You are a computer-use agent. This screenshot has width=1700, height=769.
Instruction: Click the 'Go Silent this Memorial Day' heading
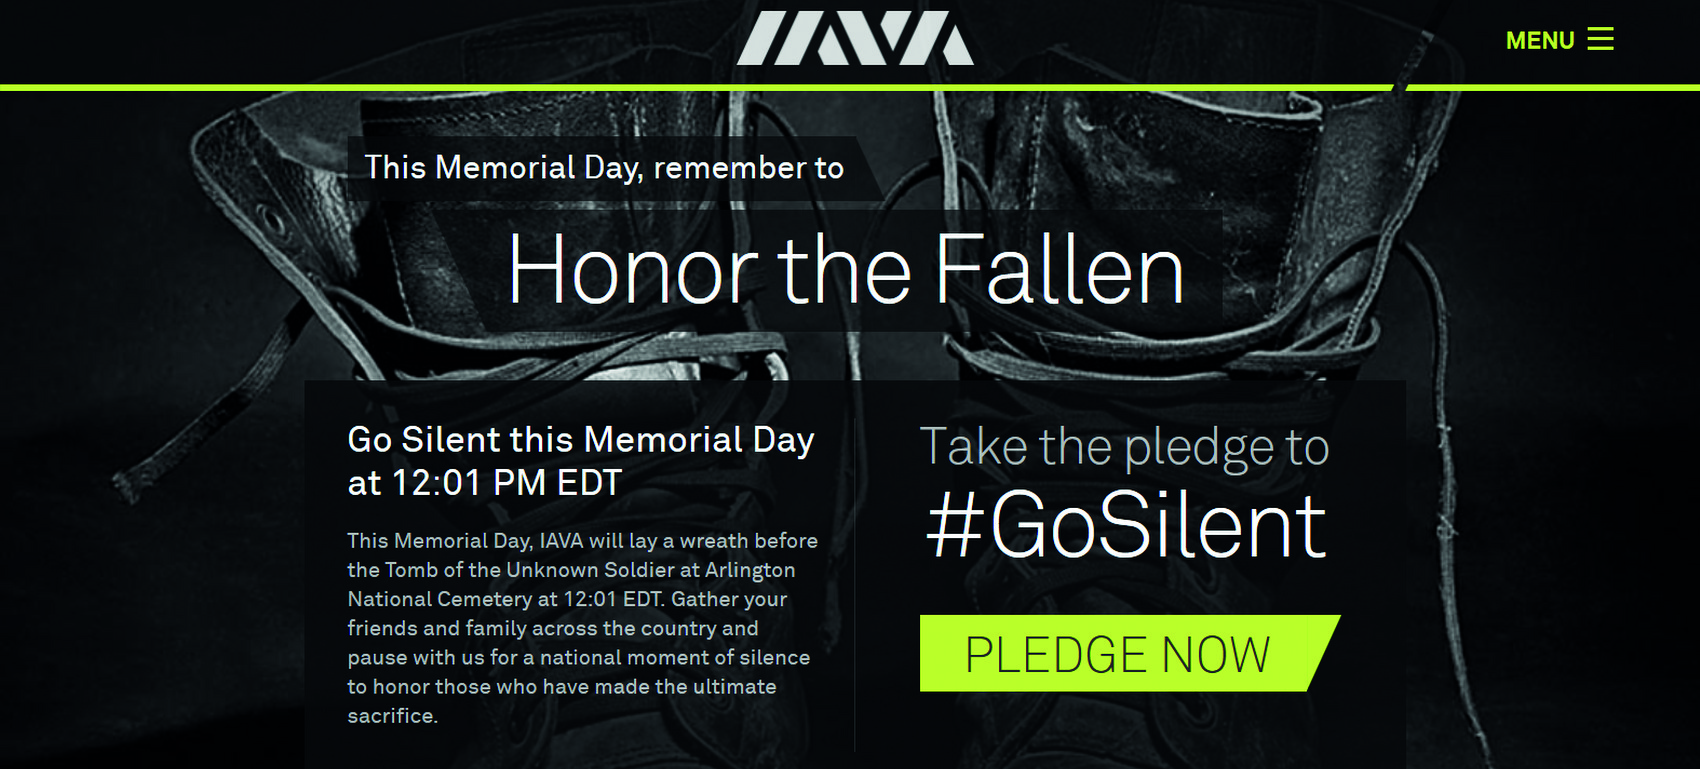point(580,440)
